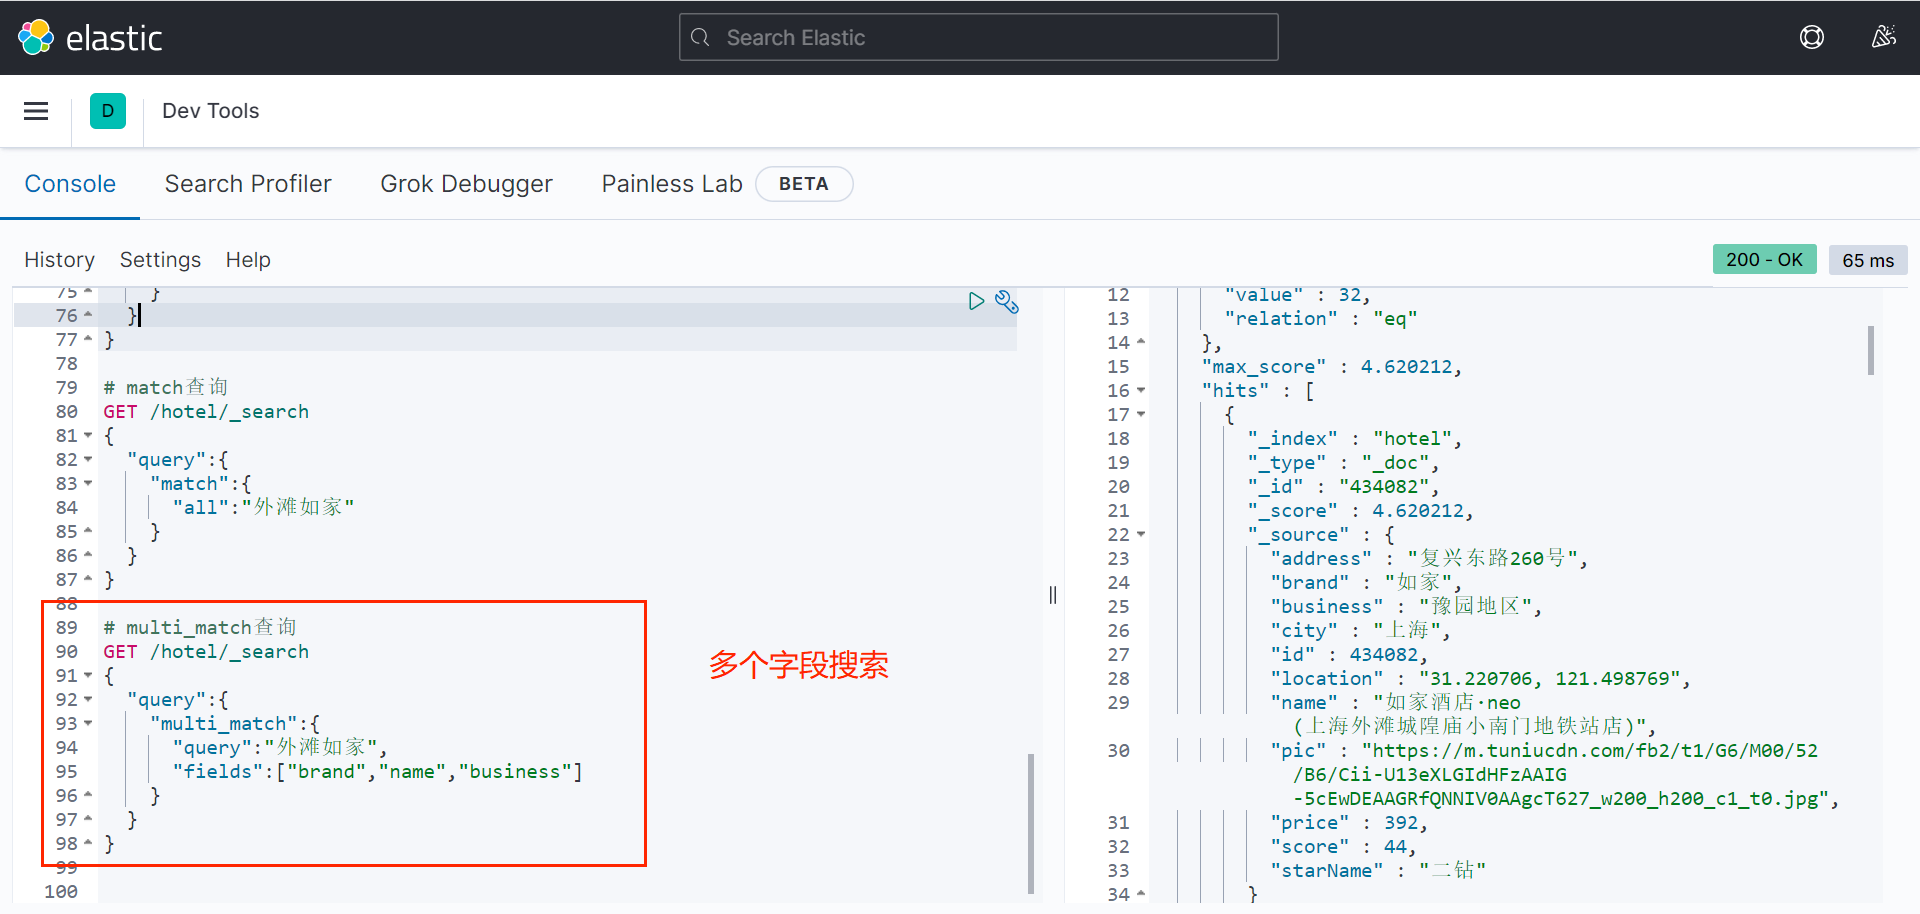
Task: Click the 200 - OK status badge
Action: 1764,260
